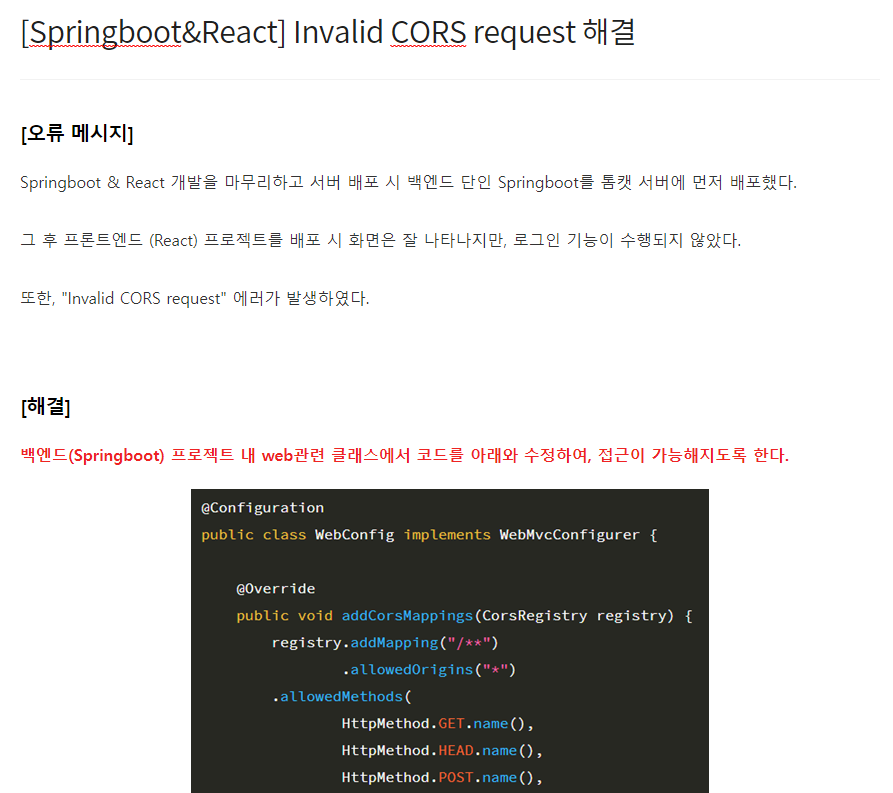Click the title "[Springboot&React] Invalid CORS request 해결"
The image size is (893, 793).
click(328, 32)
